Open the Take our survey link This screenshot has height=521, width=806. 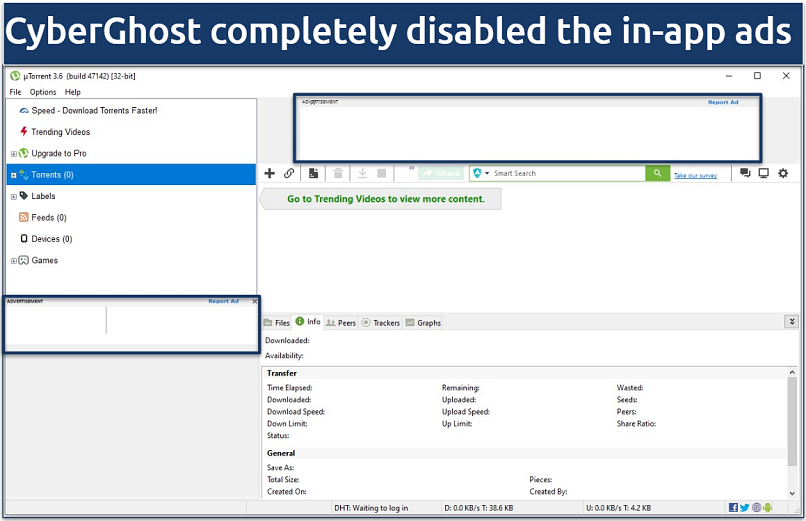coord(695,175)
